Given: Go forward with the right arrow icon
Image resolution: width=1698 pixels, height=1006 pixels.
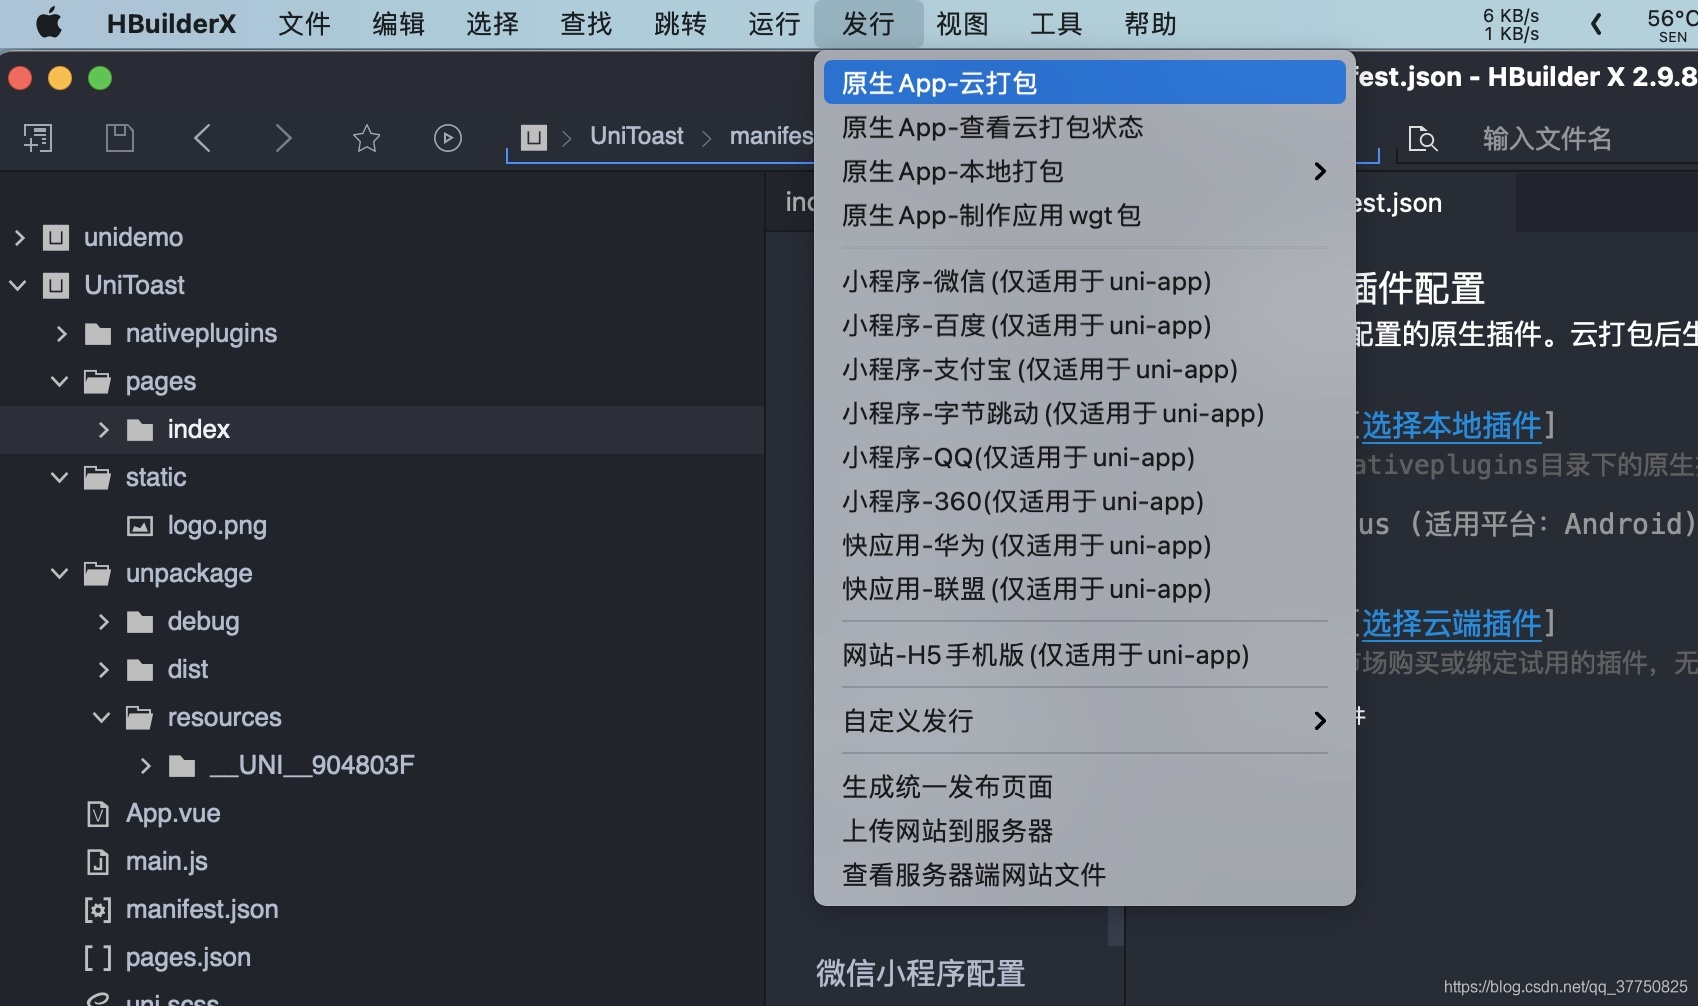Looking at the screenshot, I should (x=284, y=137).
